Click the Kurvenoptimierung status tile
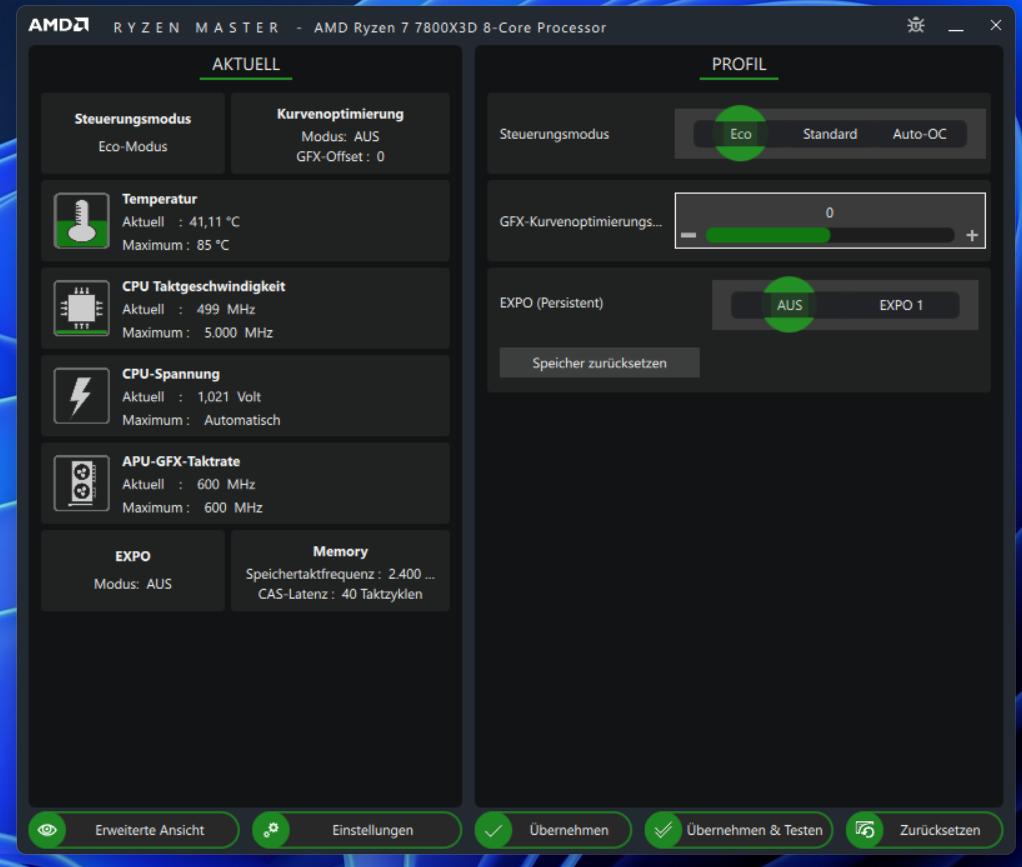 click(x=340, y=133)
